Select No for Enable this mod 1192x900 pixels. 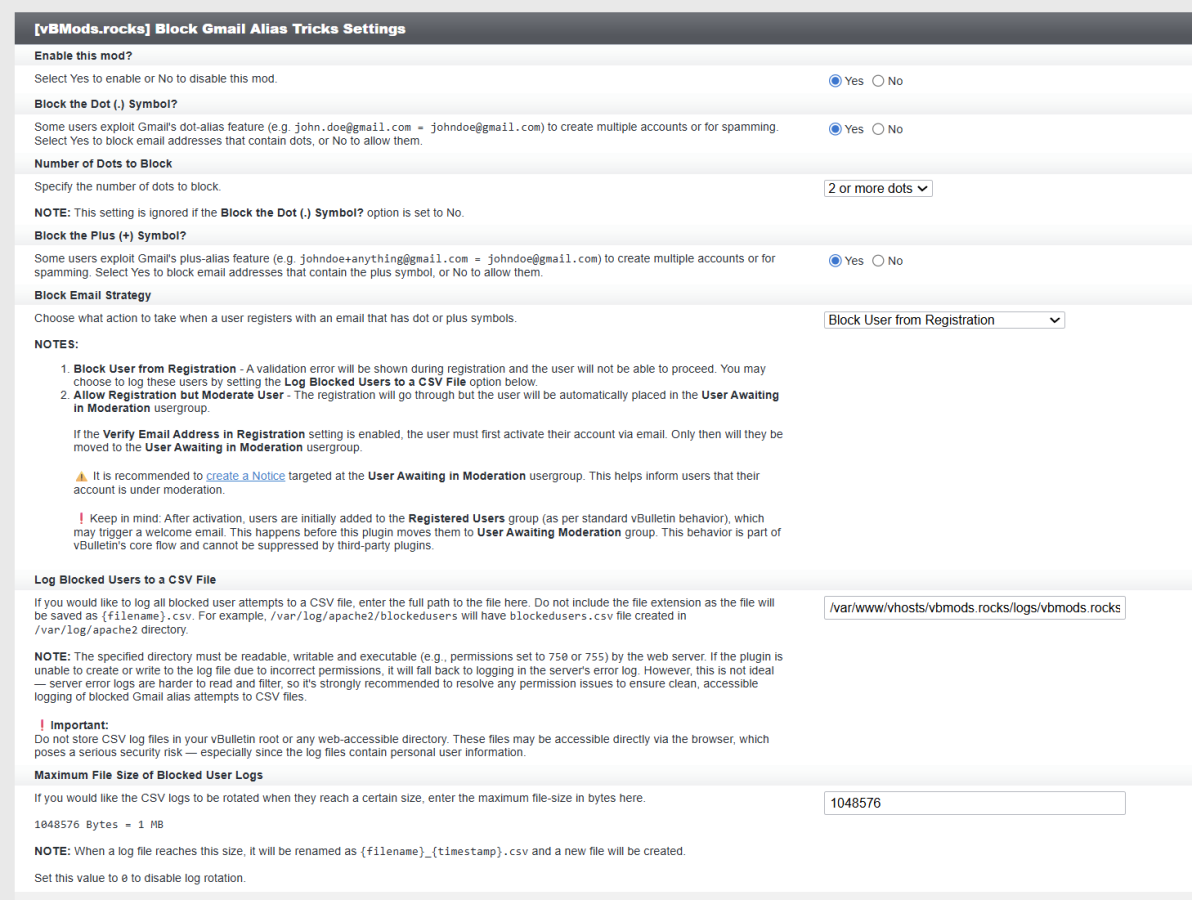[x=878, y=81]
